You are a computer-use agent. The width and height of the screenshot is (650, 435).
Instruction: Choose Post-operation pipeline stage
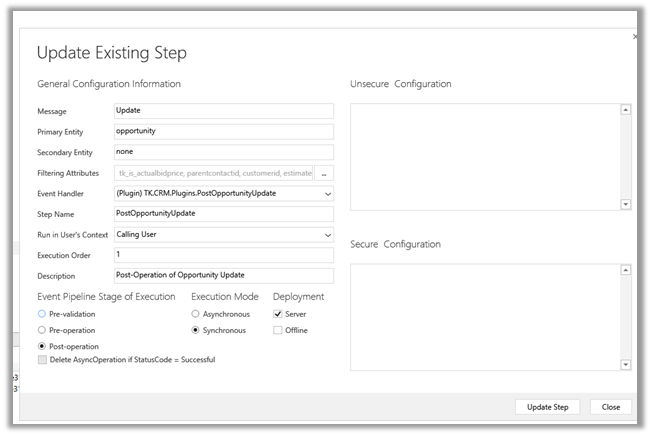(42, 346)
